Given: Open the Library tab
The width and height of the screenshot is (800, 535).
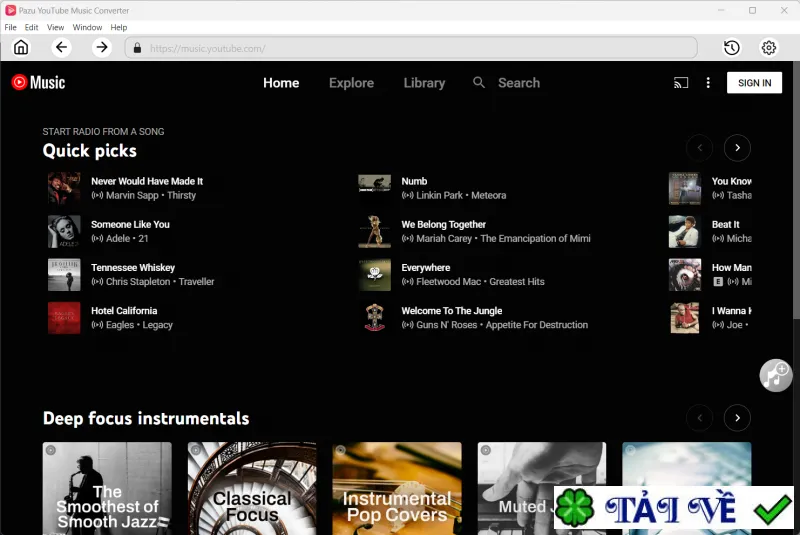Looking at the screenshot, I should click(x=424, y=83).
